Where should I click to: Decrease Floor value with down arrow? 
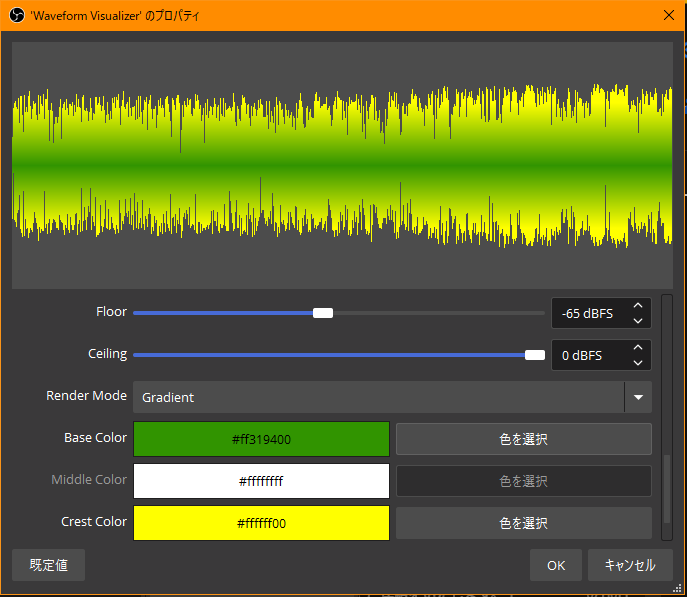(637, 321)
